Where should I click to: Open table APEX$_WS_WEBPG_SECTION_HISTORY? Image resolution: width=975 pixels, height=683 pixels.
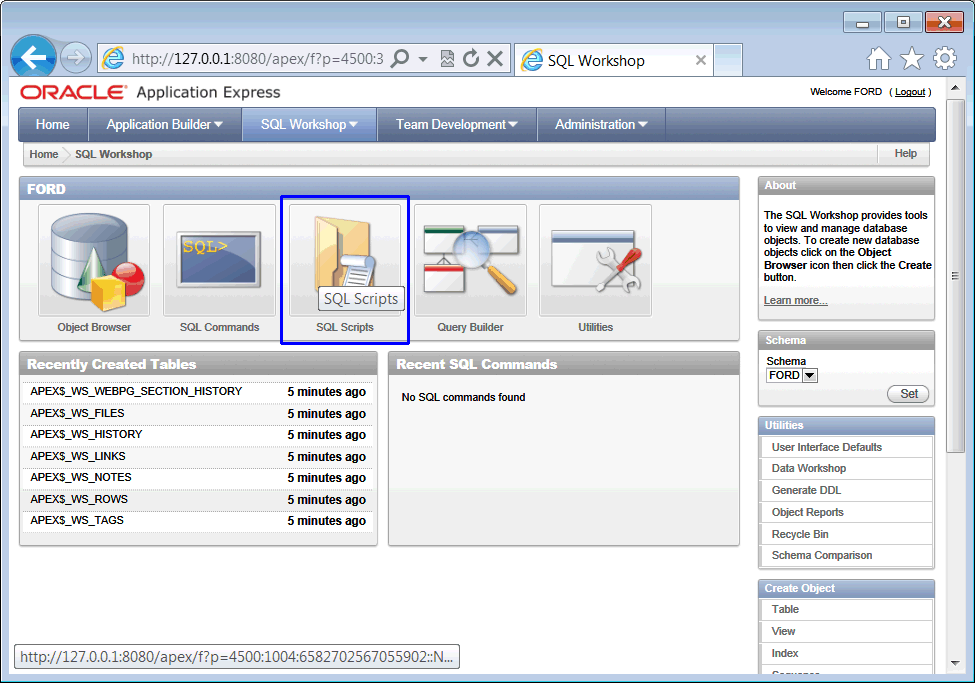click(136, 391)
